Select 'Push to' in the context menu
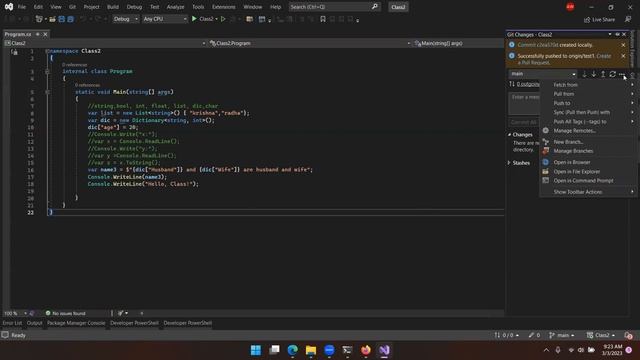 pyautogui.click(x=588, y=103)
